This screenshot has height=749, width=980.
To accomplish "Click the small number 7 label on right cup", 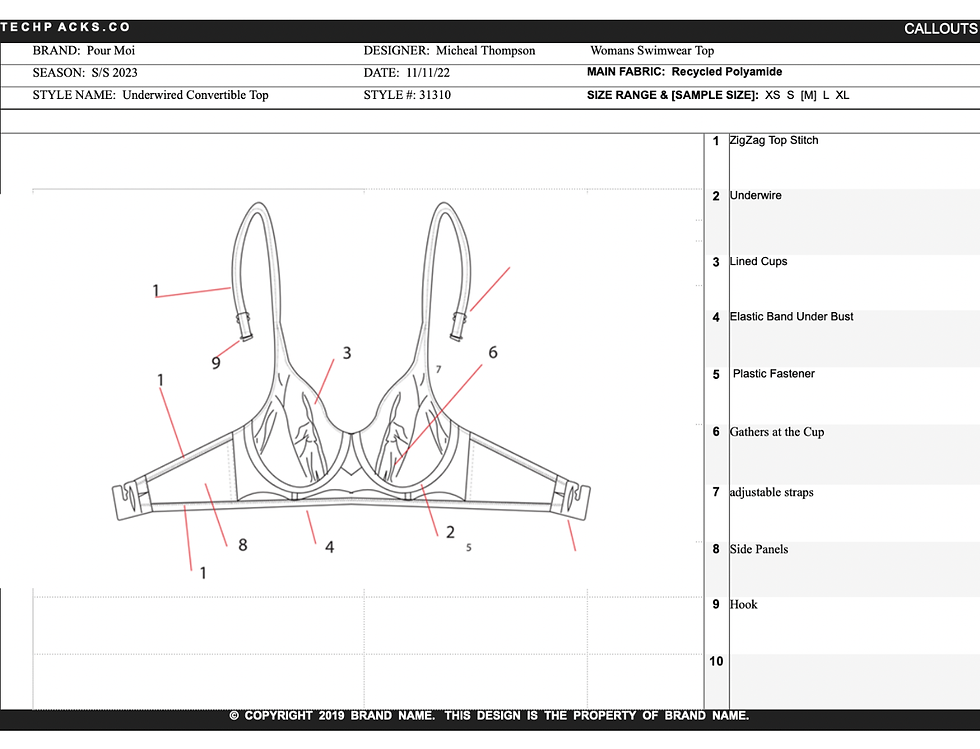I will pyautogui.click(x=439, y=369).
